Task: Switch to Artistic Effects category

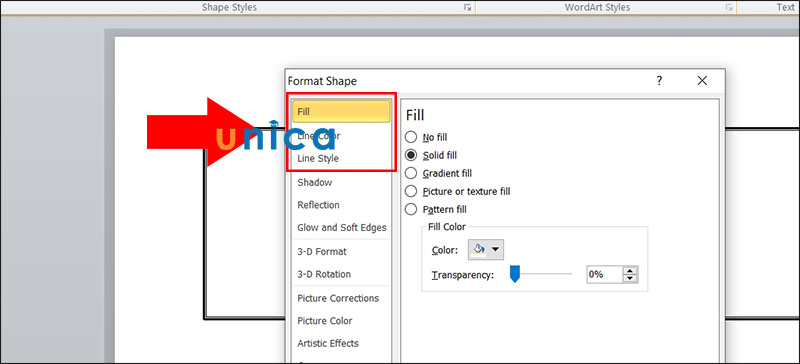Action: (328, 343)
